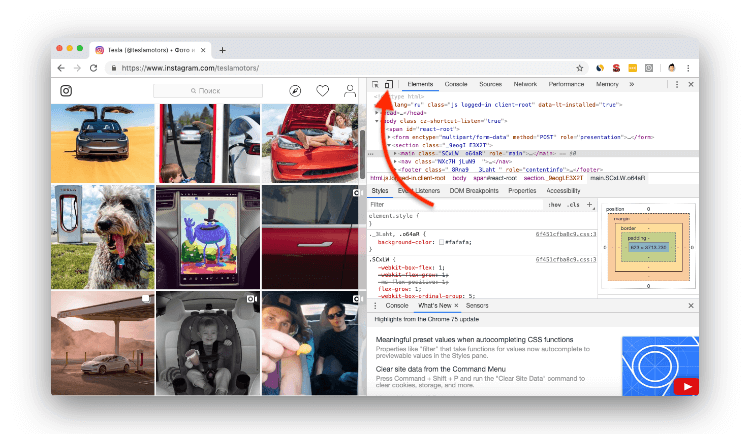Click the Chrome user avatar icon
This screenshot has height=434, width=750.
(x=672, y=68)
